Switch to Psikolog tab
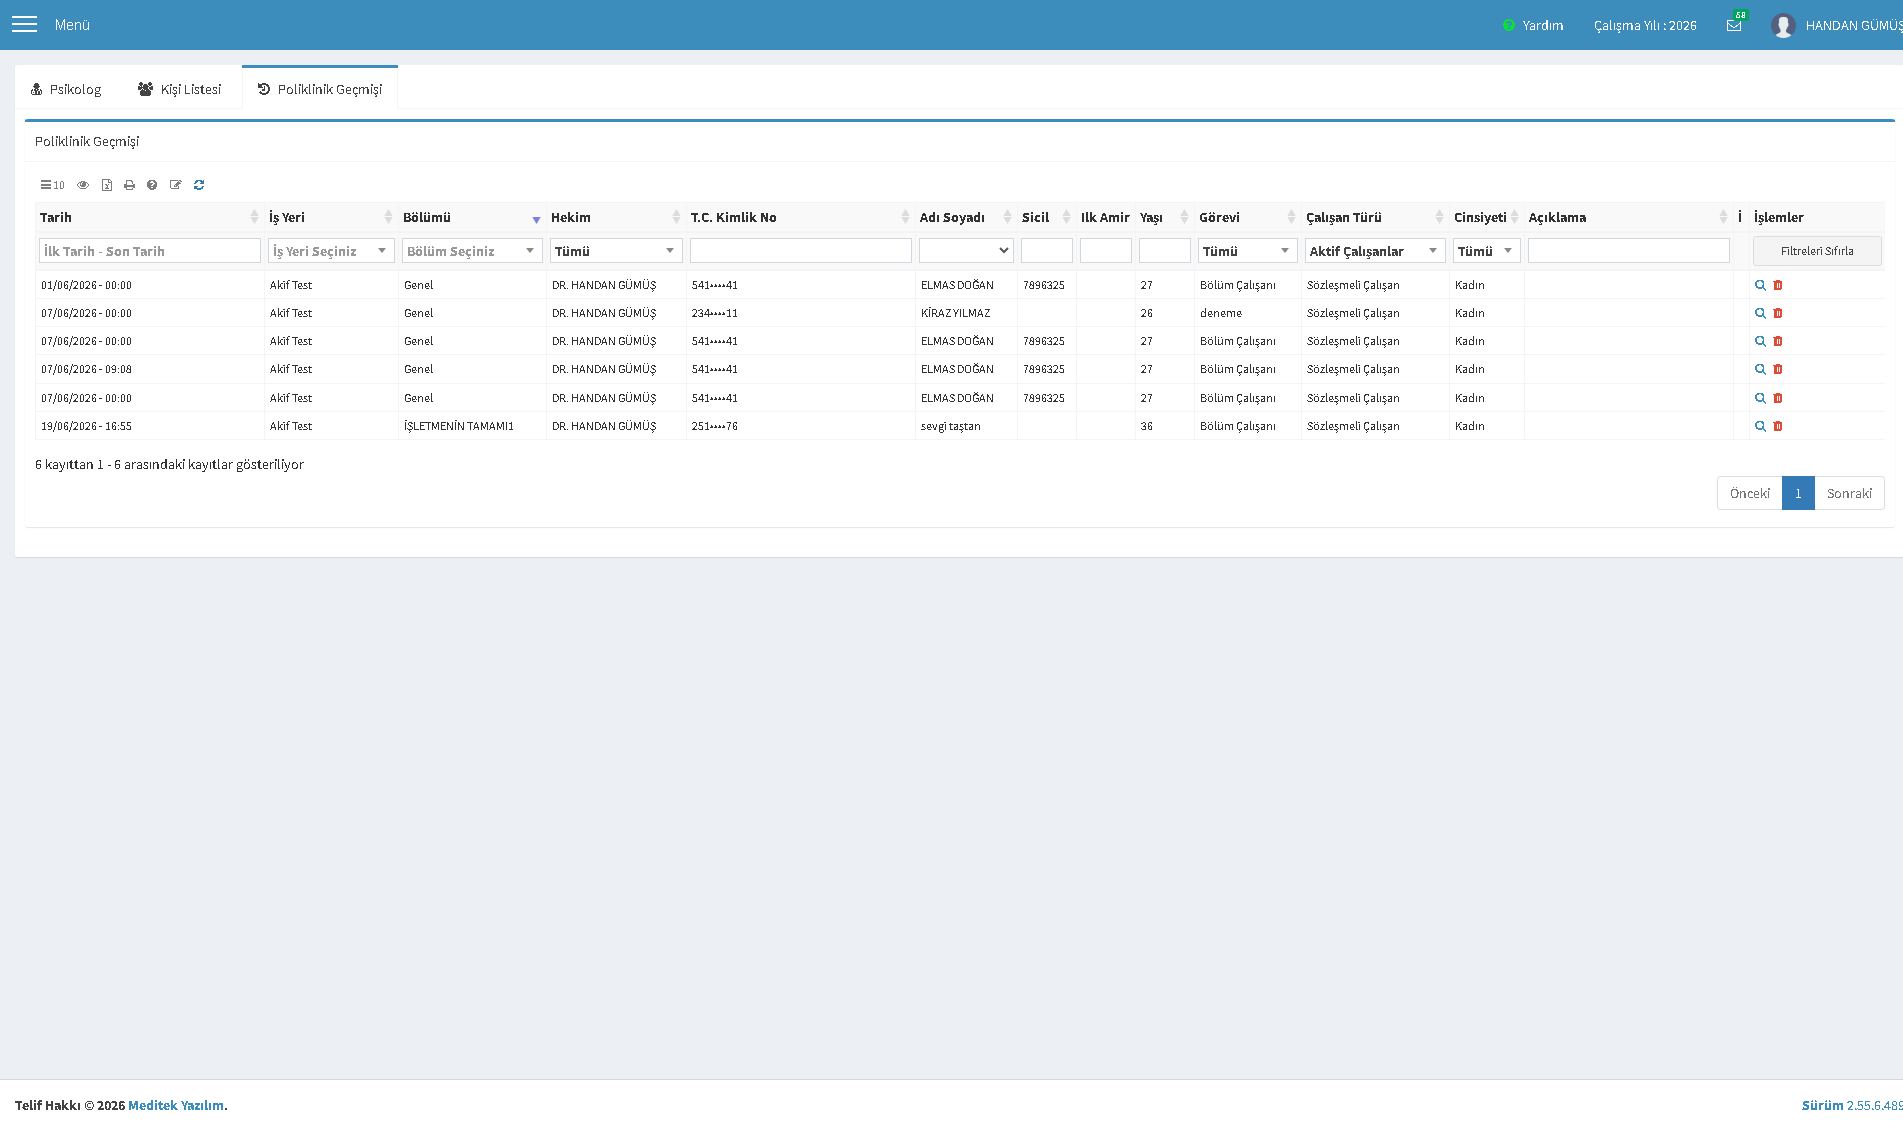1903x1130 pixels. (66, 89)
